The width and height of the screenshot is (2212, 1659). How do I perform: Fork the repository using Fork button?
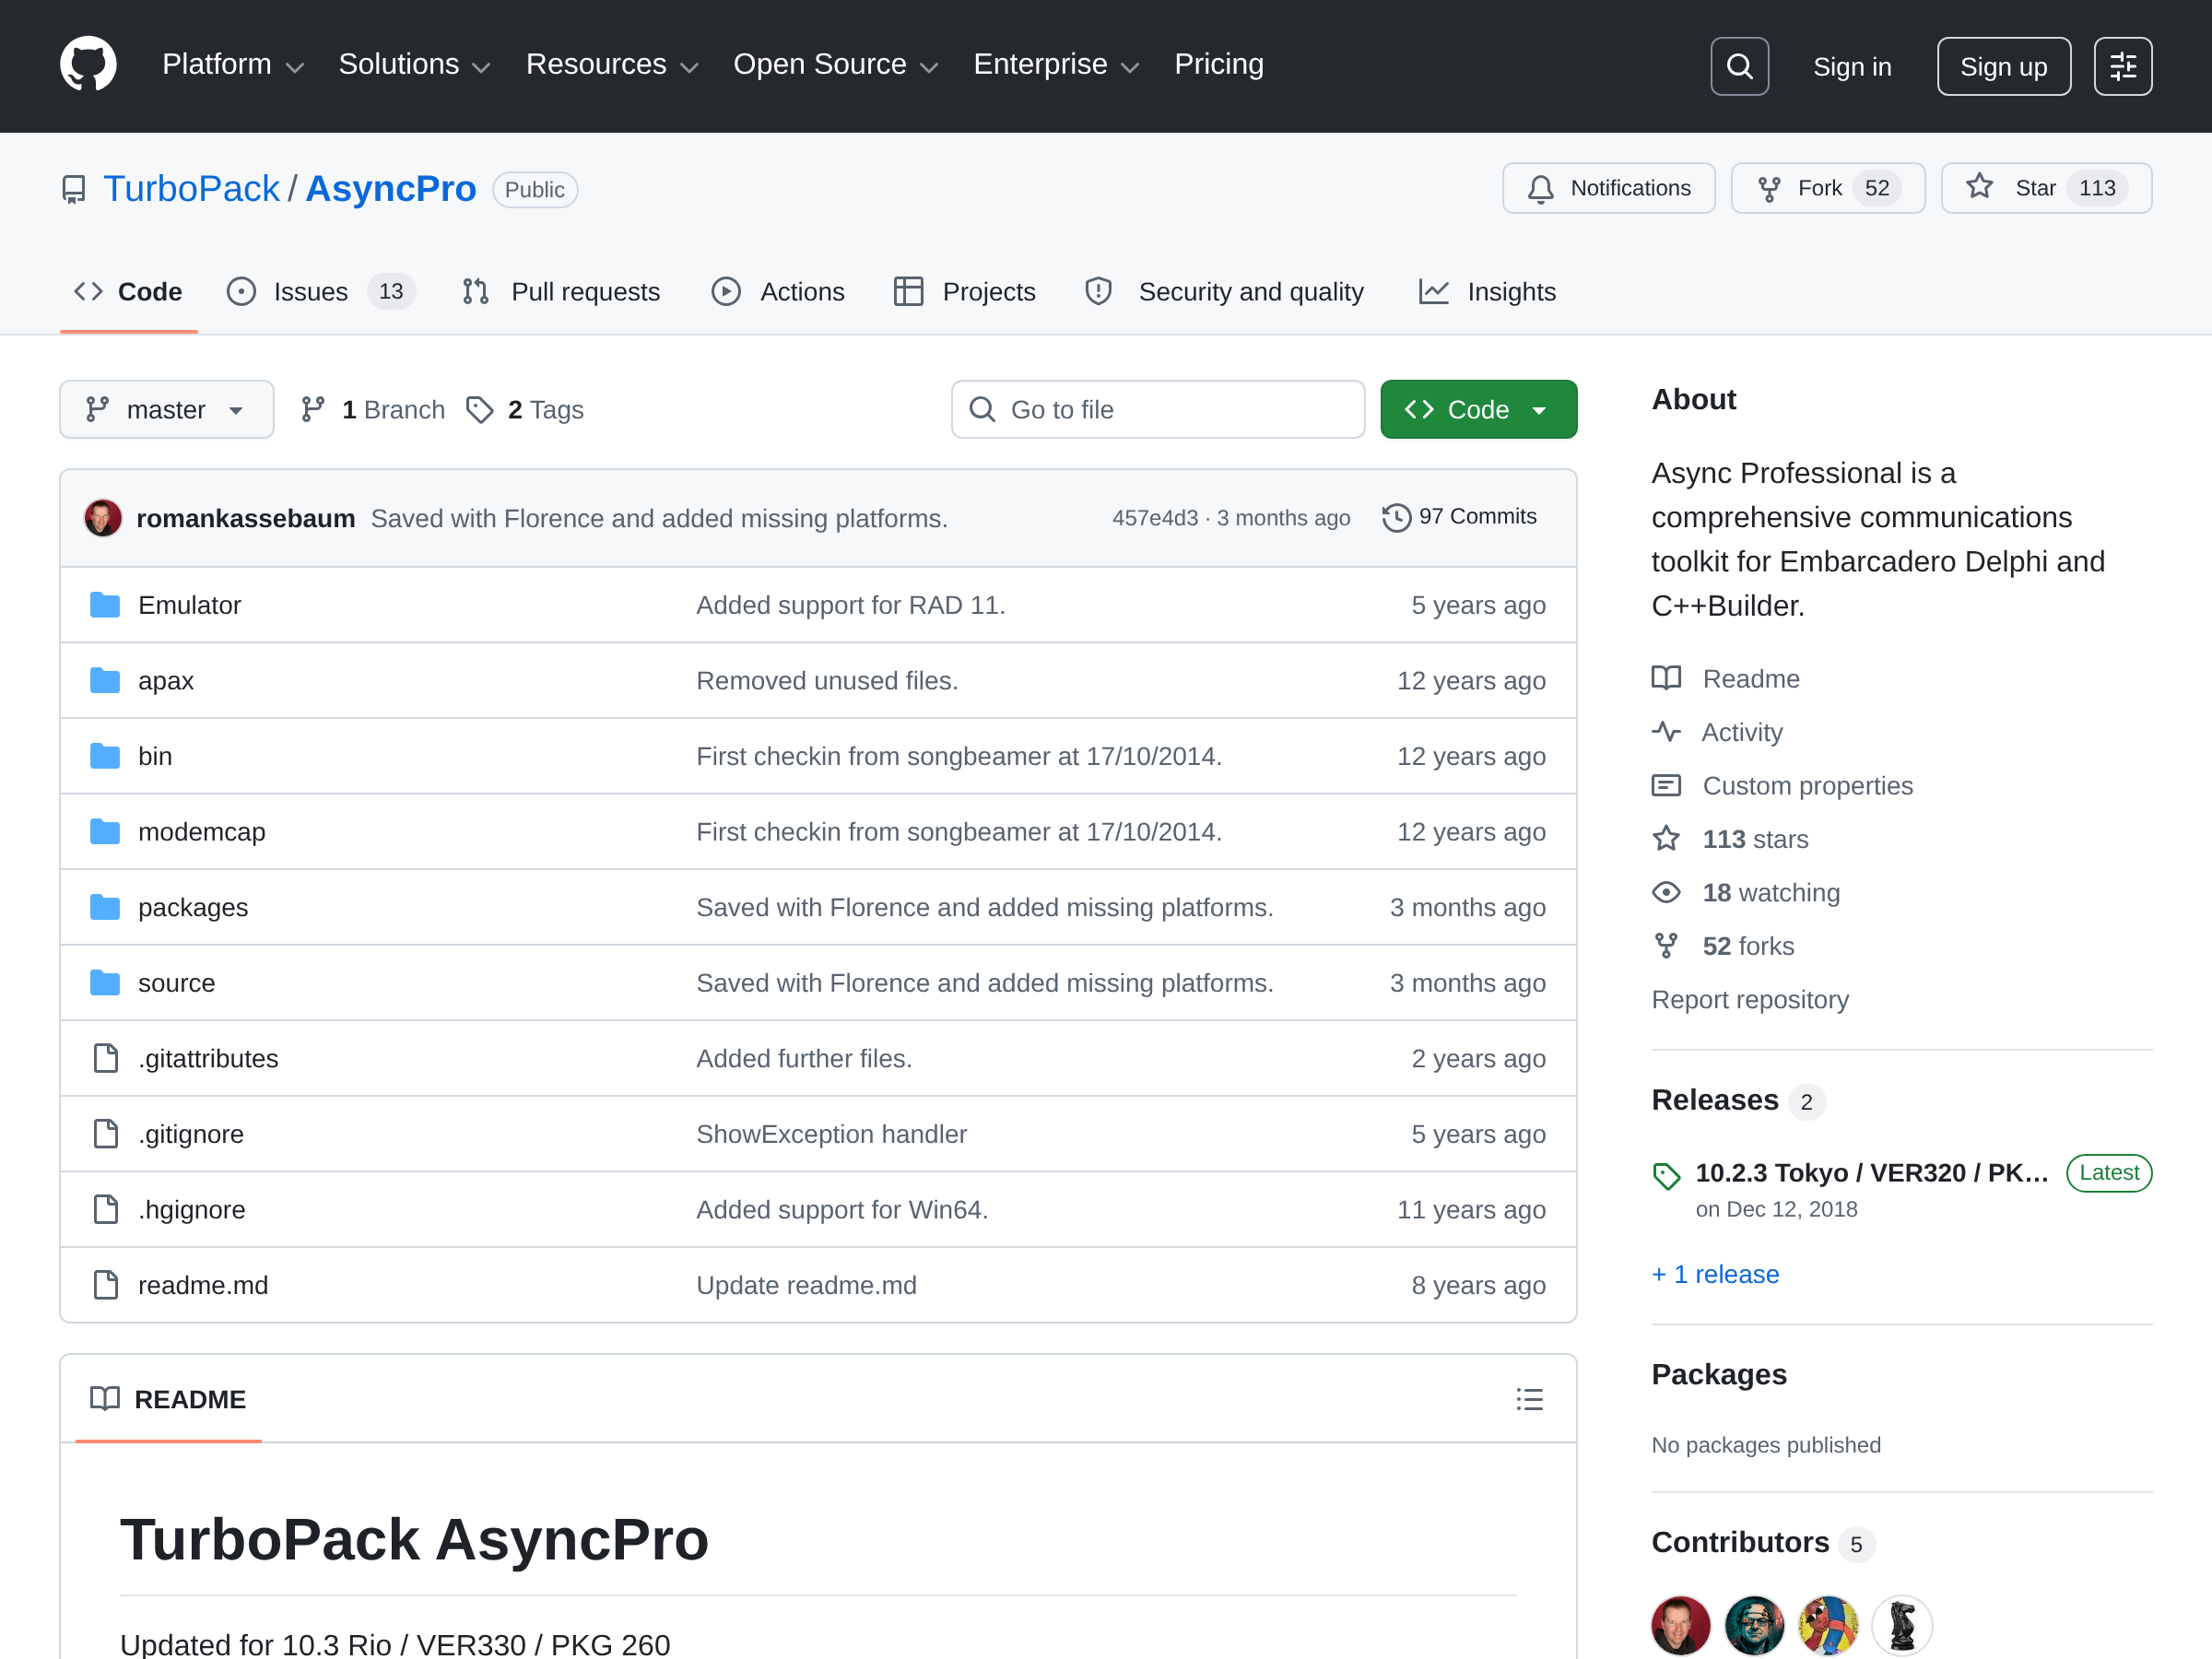point(1827,188)
